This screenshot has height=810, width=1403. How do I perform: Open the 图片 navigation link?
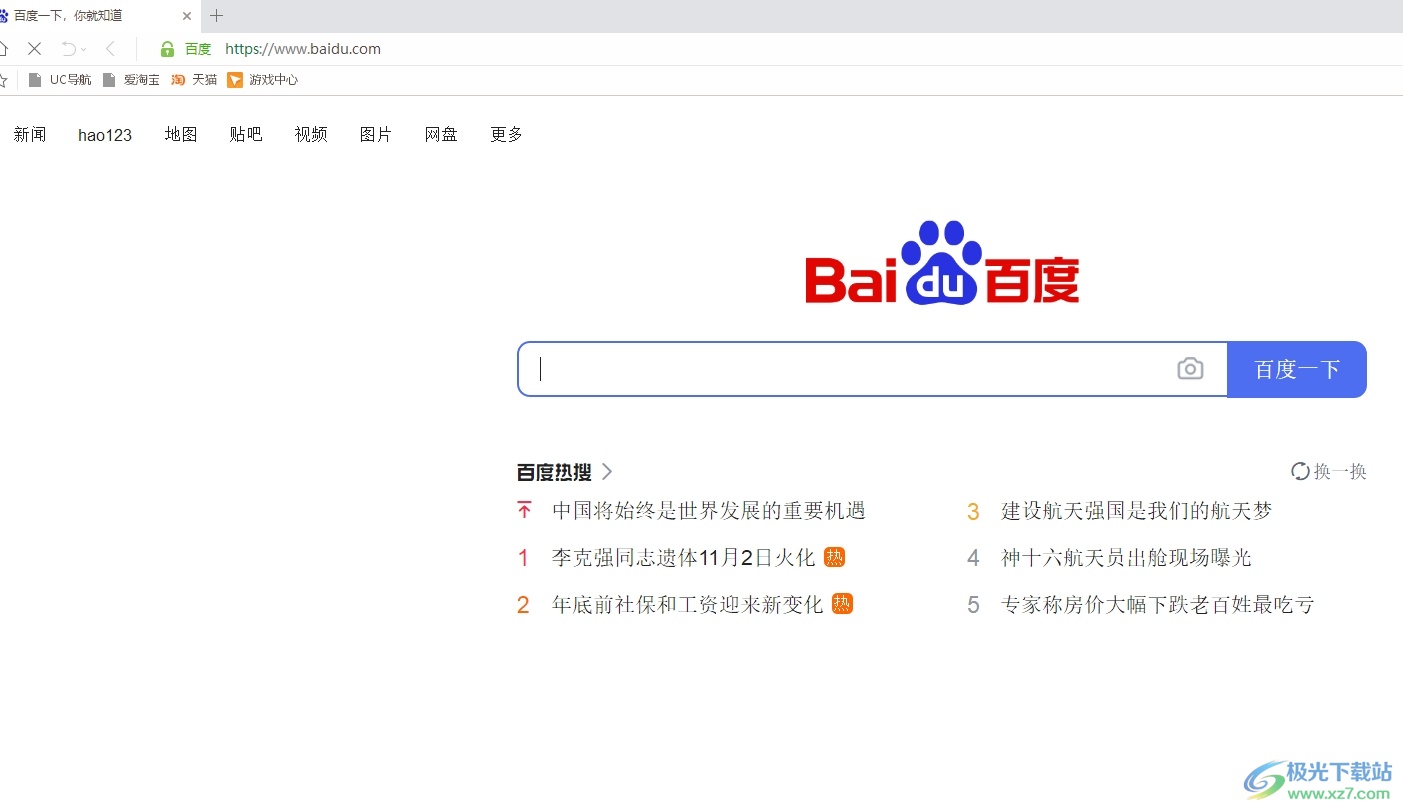tap(376, 134)
